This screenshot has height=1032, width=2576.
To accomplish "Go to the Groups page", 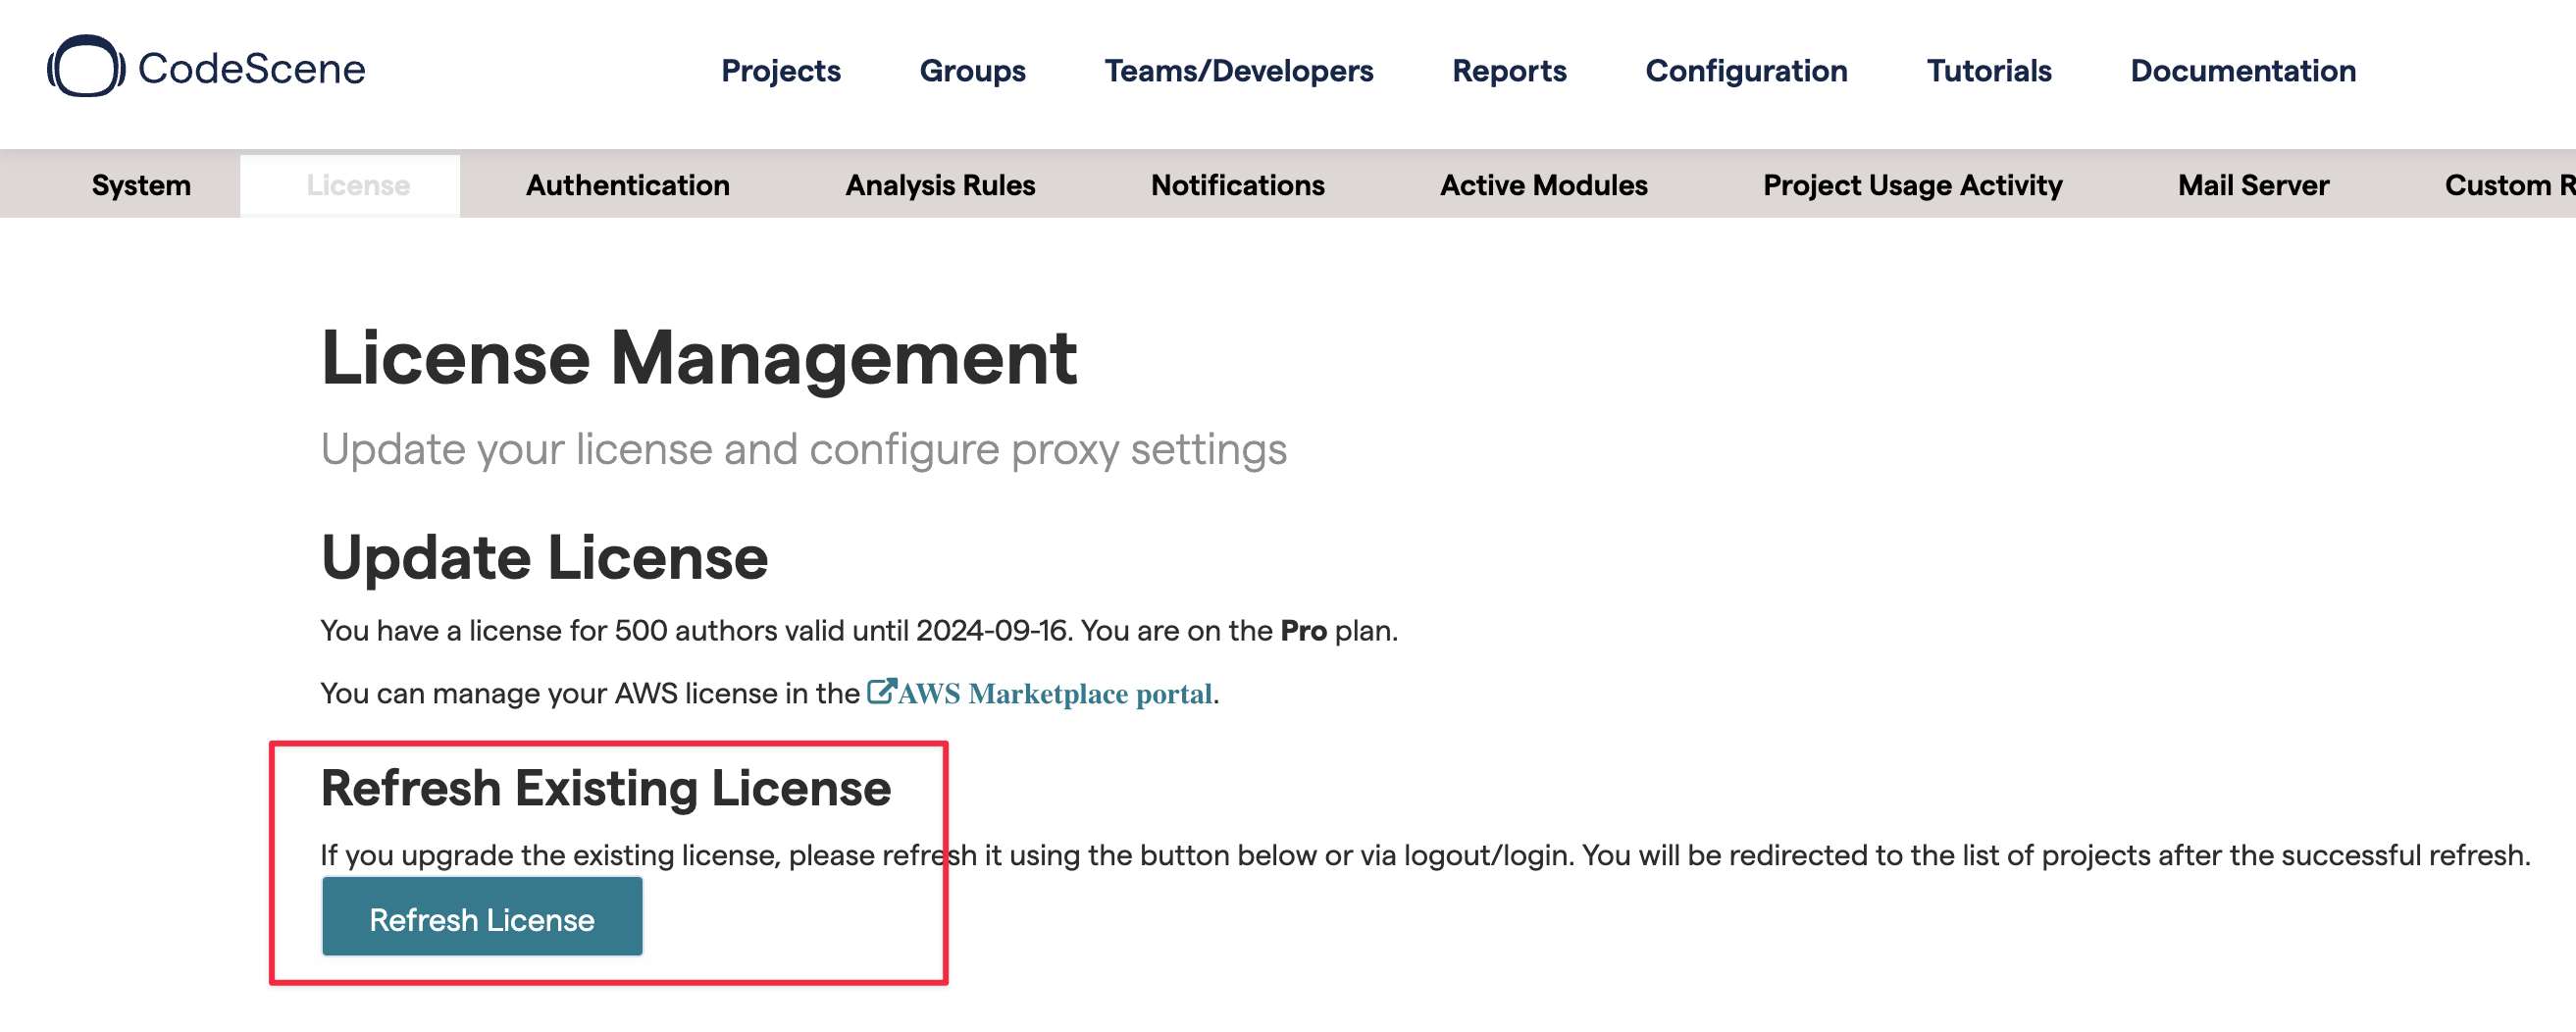I will coord(972,71).
